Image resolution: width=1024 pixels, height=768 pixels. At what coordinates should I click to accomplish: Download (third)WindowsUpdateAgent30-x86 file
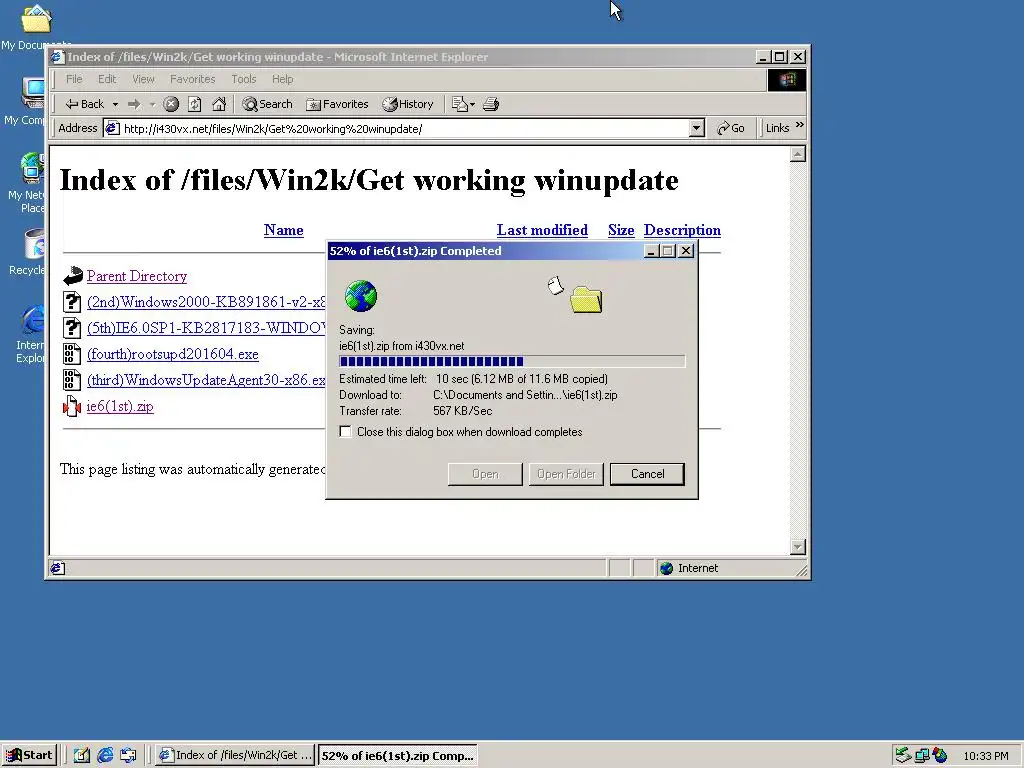206,380
